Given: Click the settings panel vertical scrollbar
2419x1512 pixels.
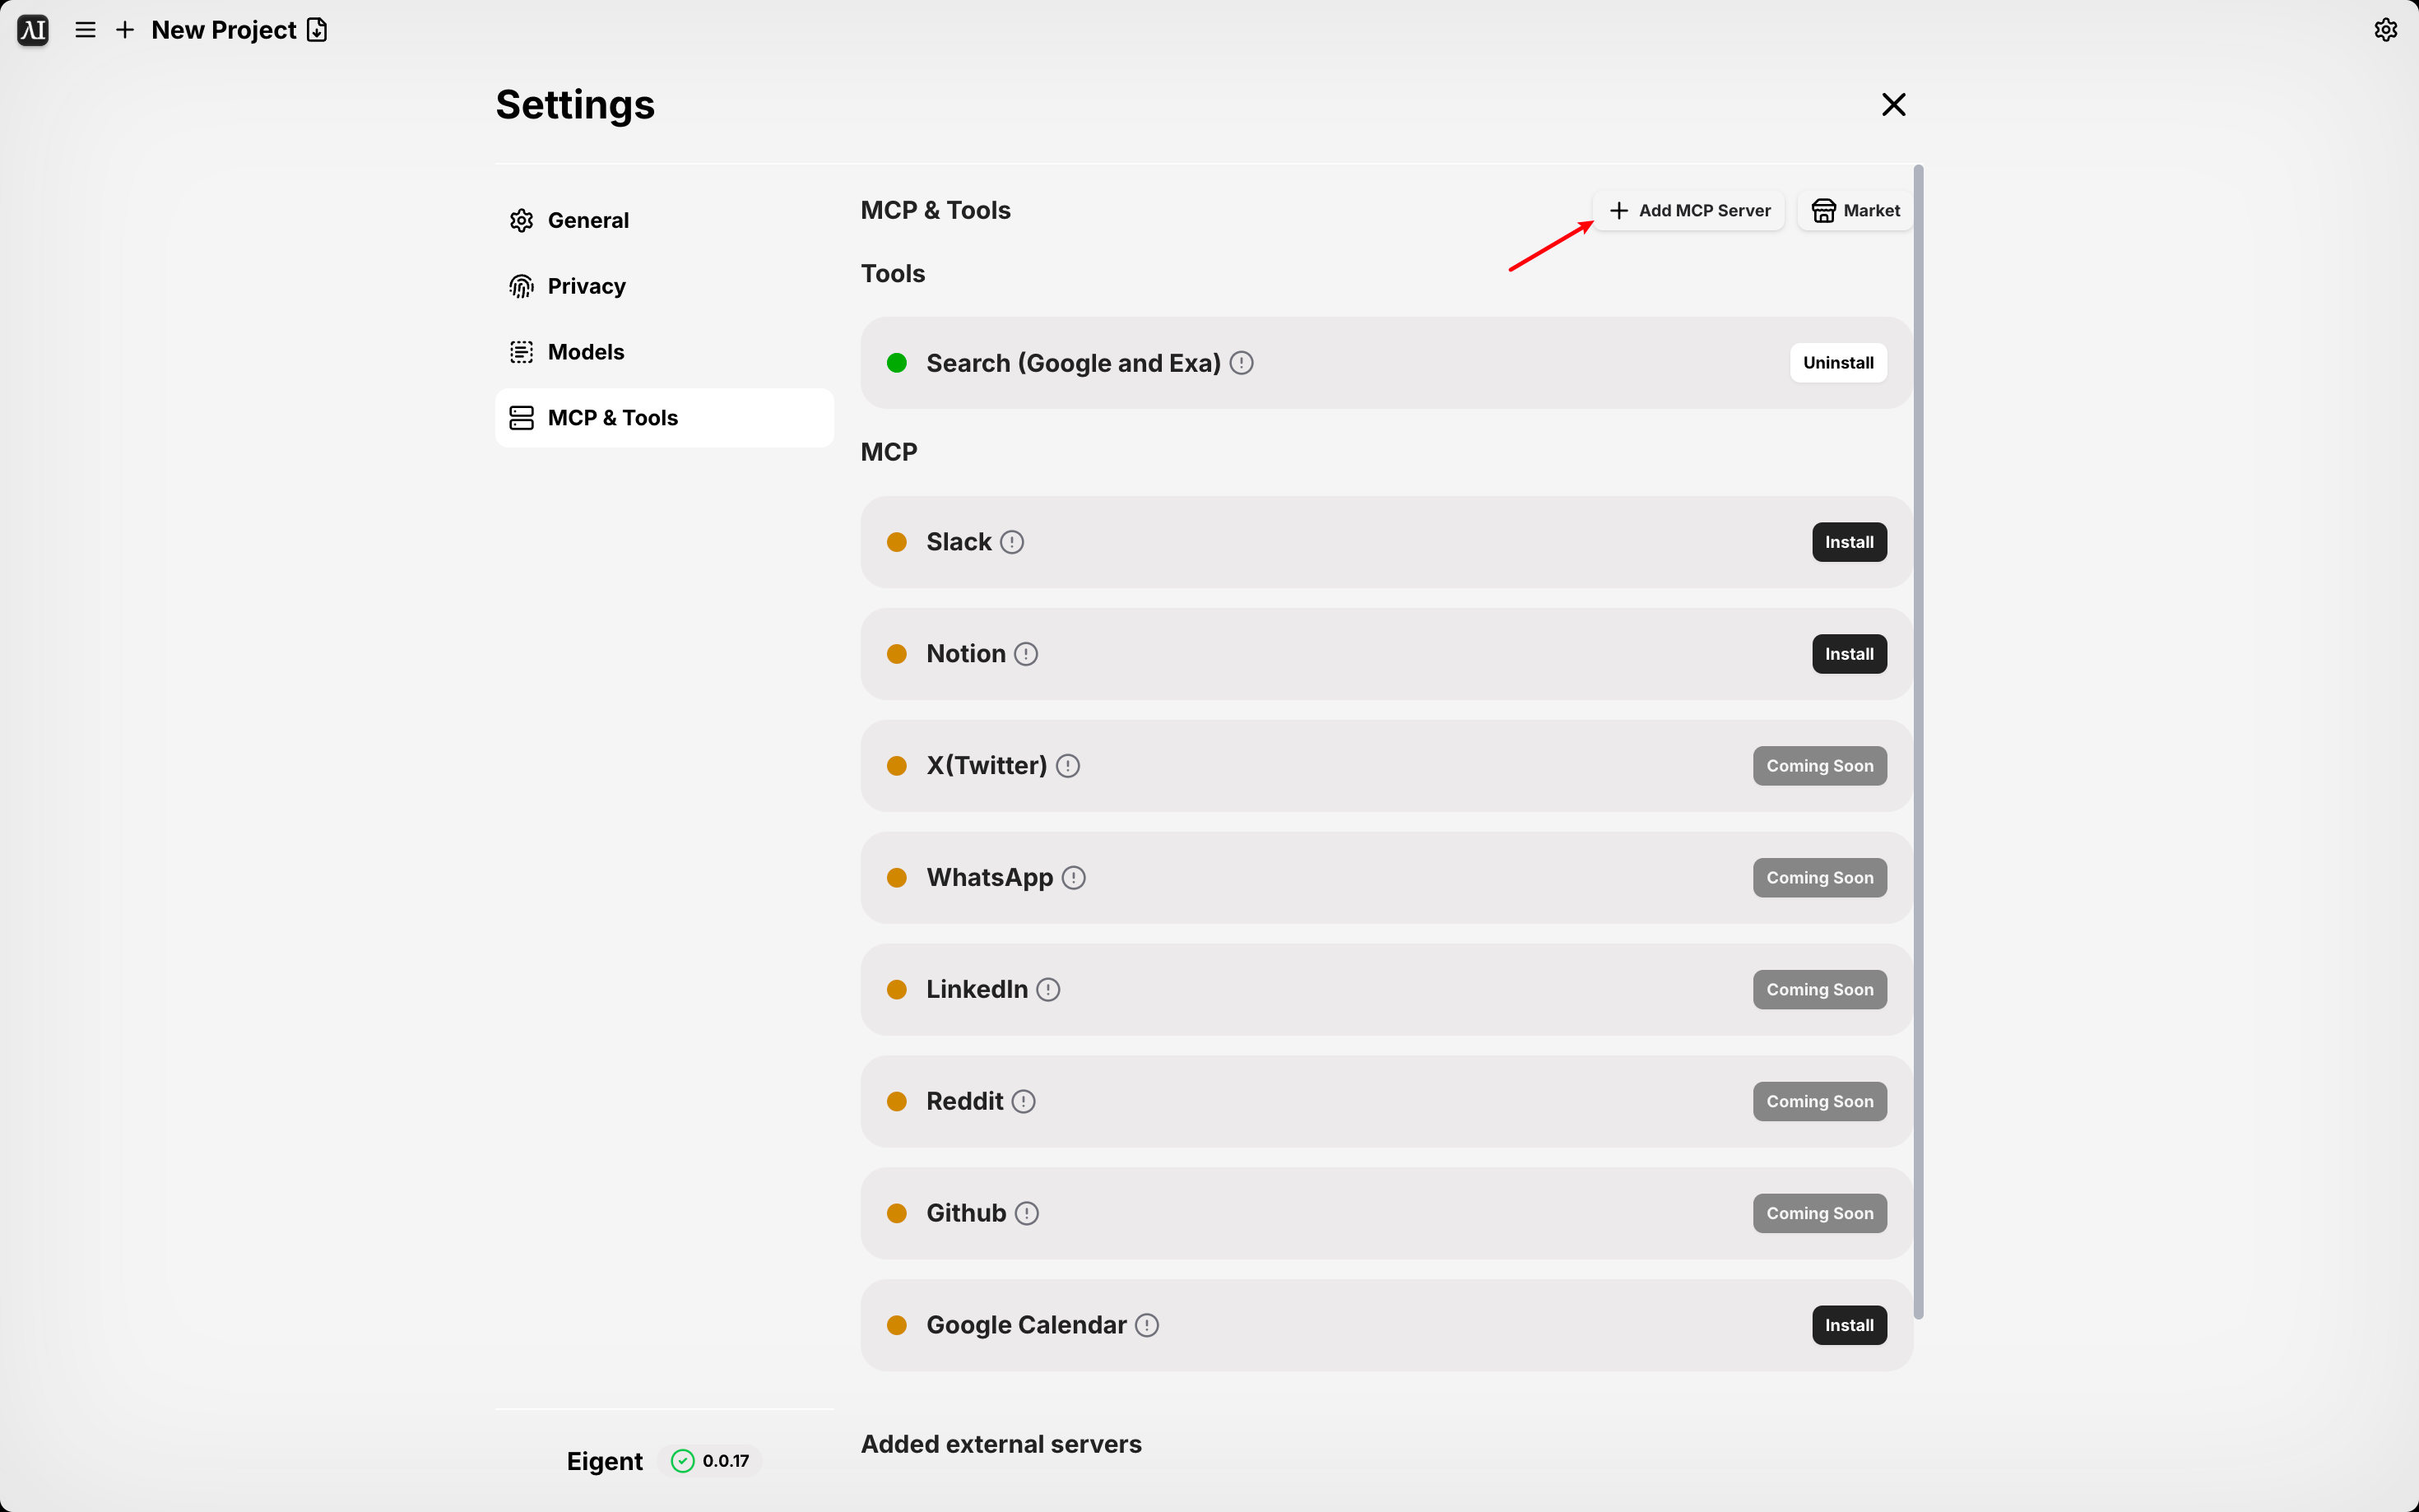Looking at the screenshot, I should click(x=1918, y=742).
